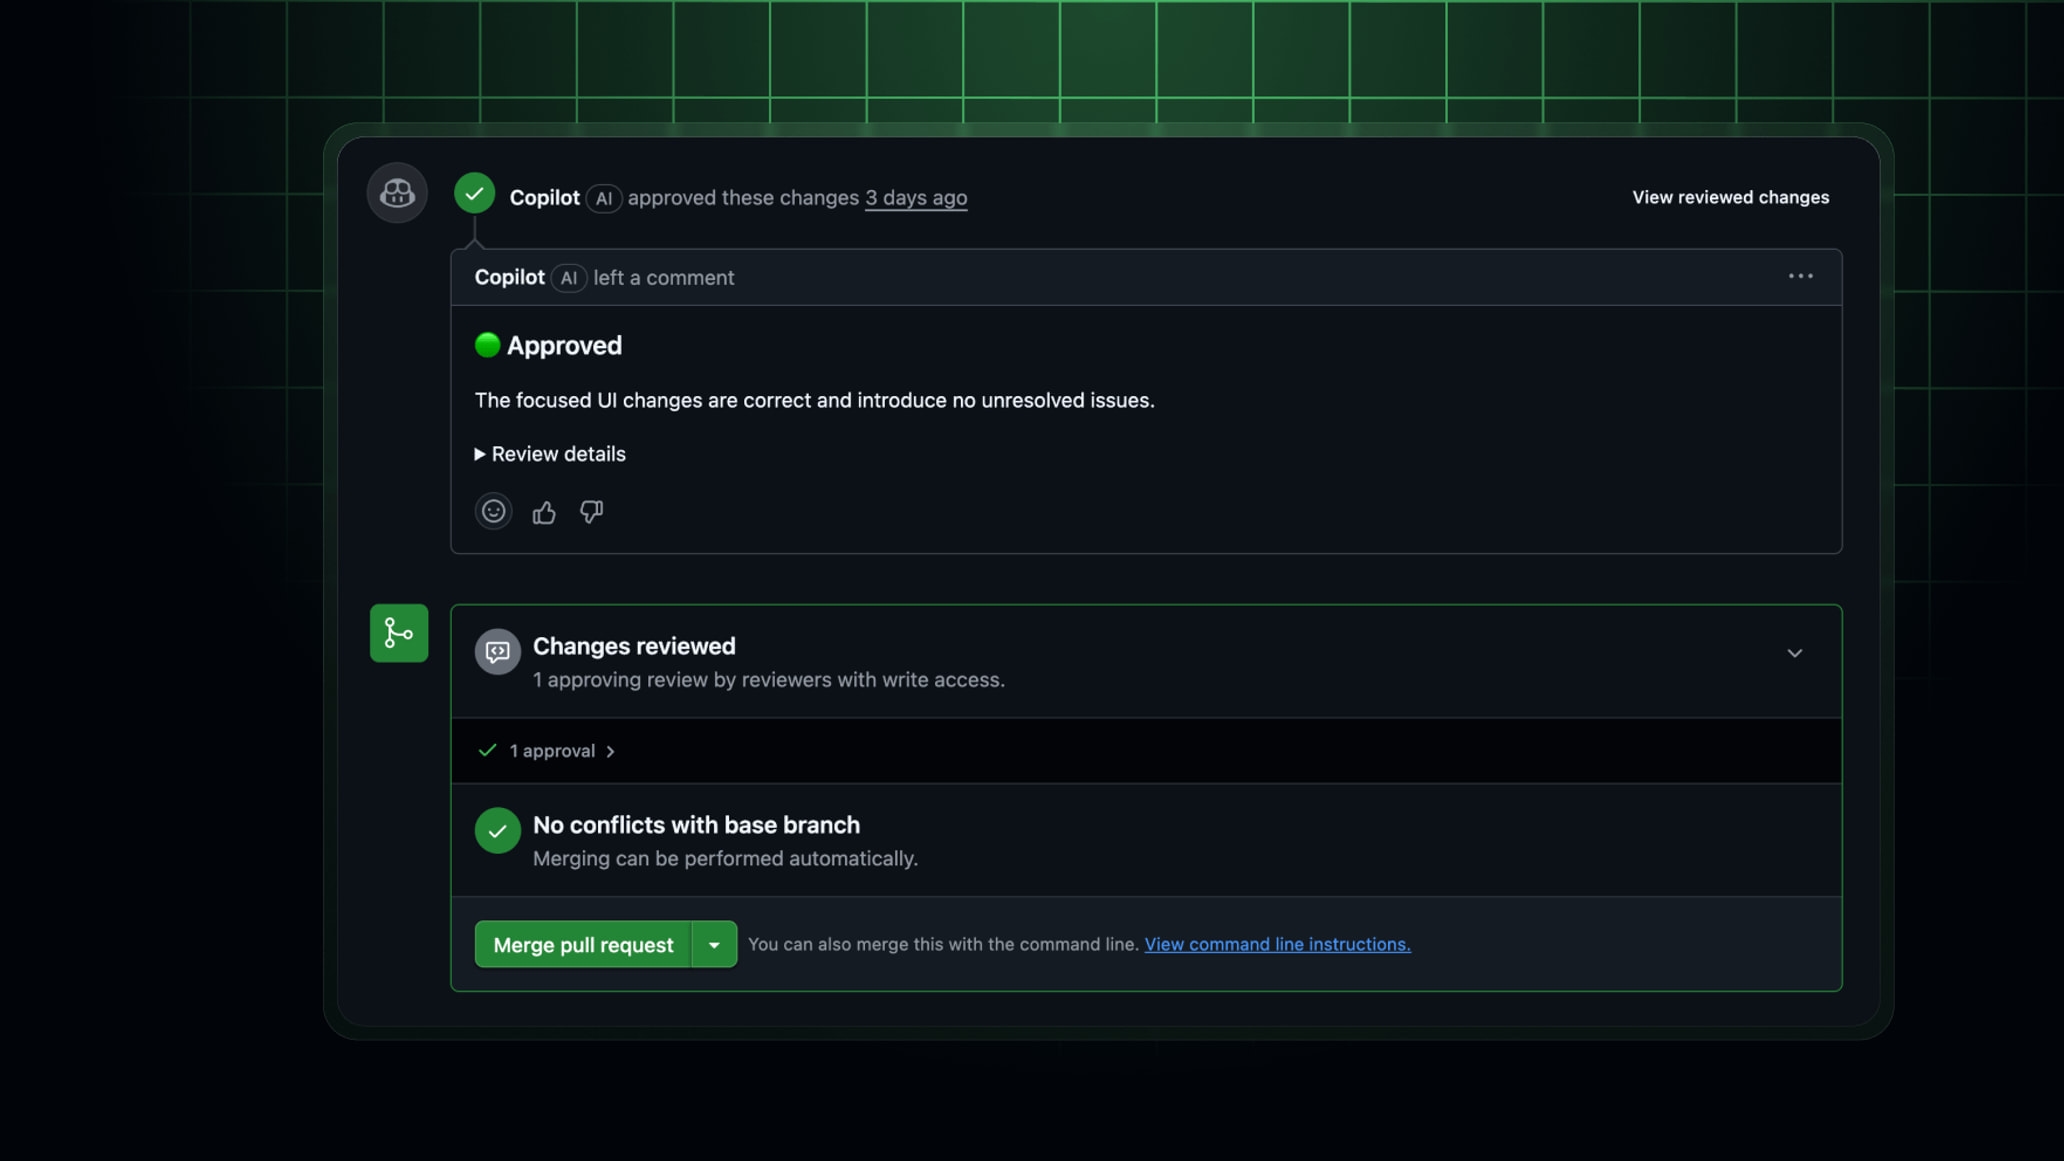Click the green approved checkmark badge

(x=475, y=193)
